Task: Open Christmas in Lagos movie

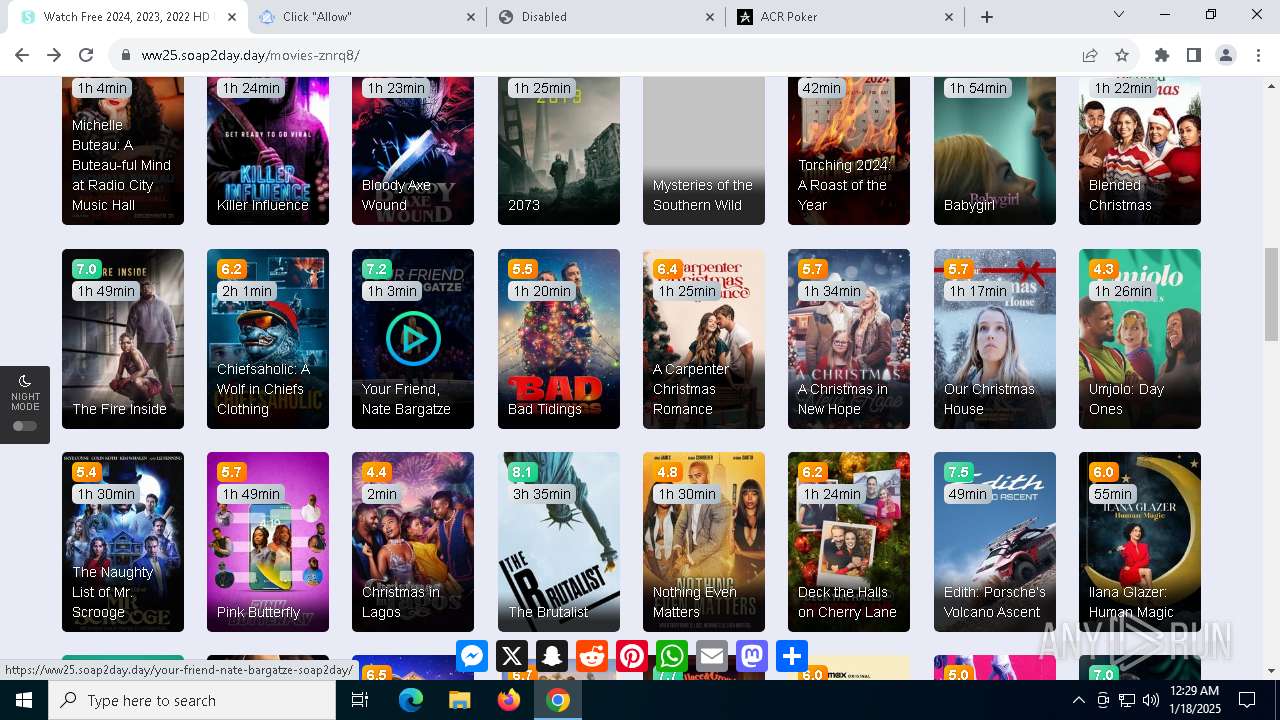Action: [x=413, y=542]
